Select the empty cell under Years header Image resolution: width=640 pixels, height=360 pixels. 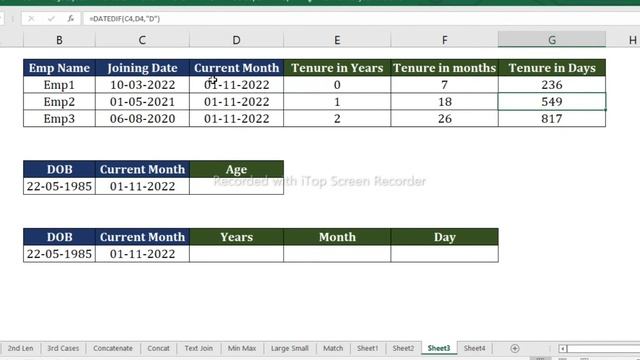[236, 254]
